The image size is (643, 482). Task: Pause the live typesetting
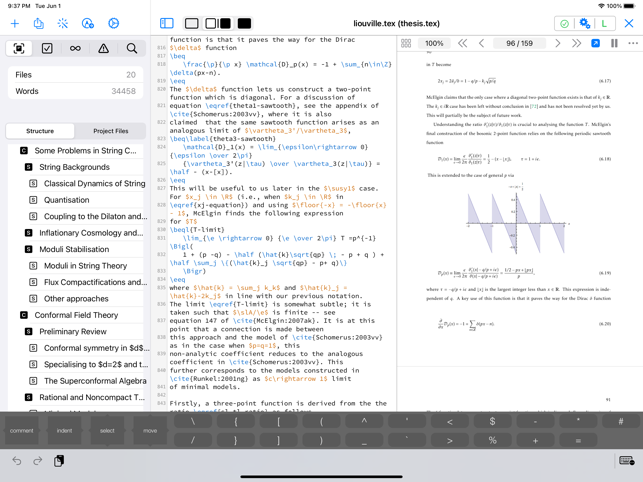click(x=614, y=44)
